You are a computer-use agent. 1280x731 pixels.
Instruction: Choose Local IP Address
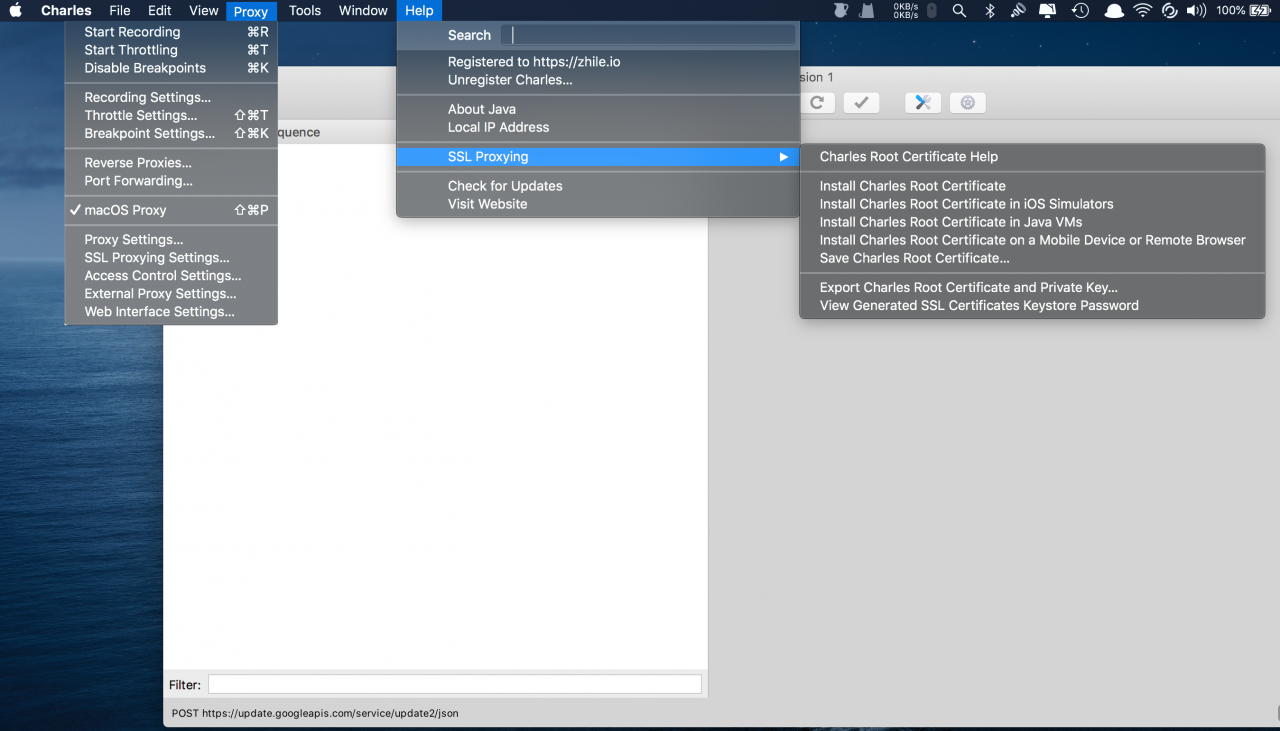598,127
